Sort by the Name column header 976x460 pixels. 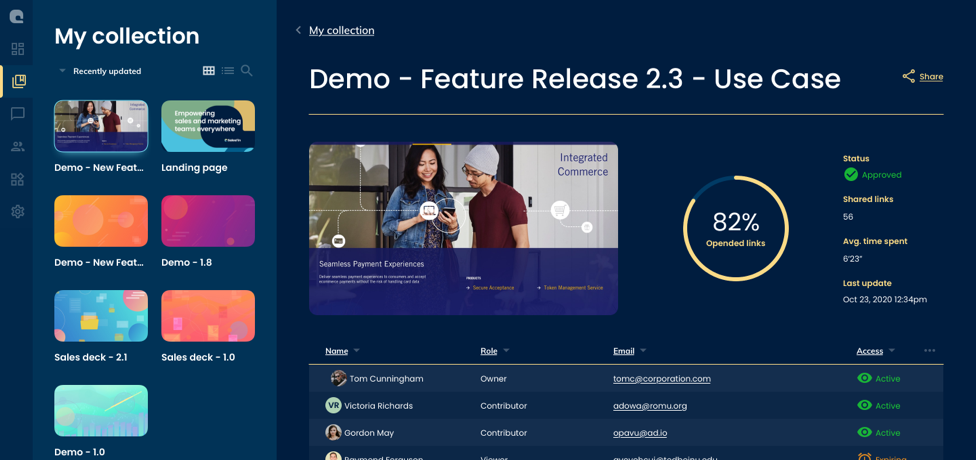click(x=336, y=351)
